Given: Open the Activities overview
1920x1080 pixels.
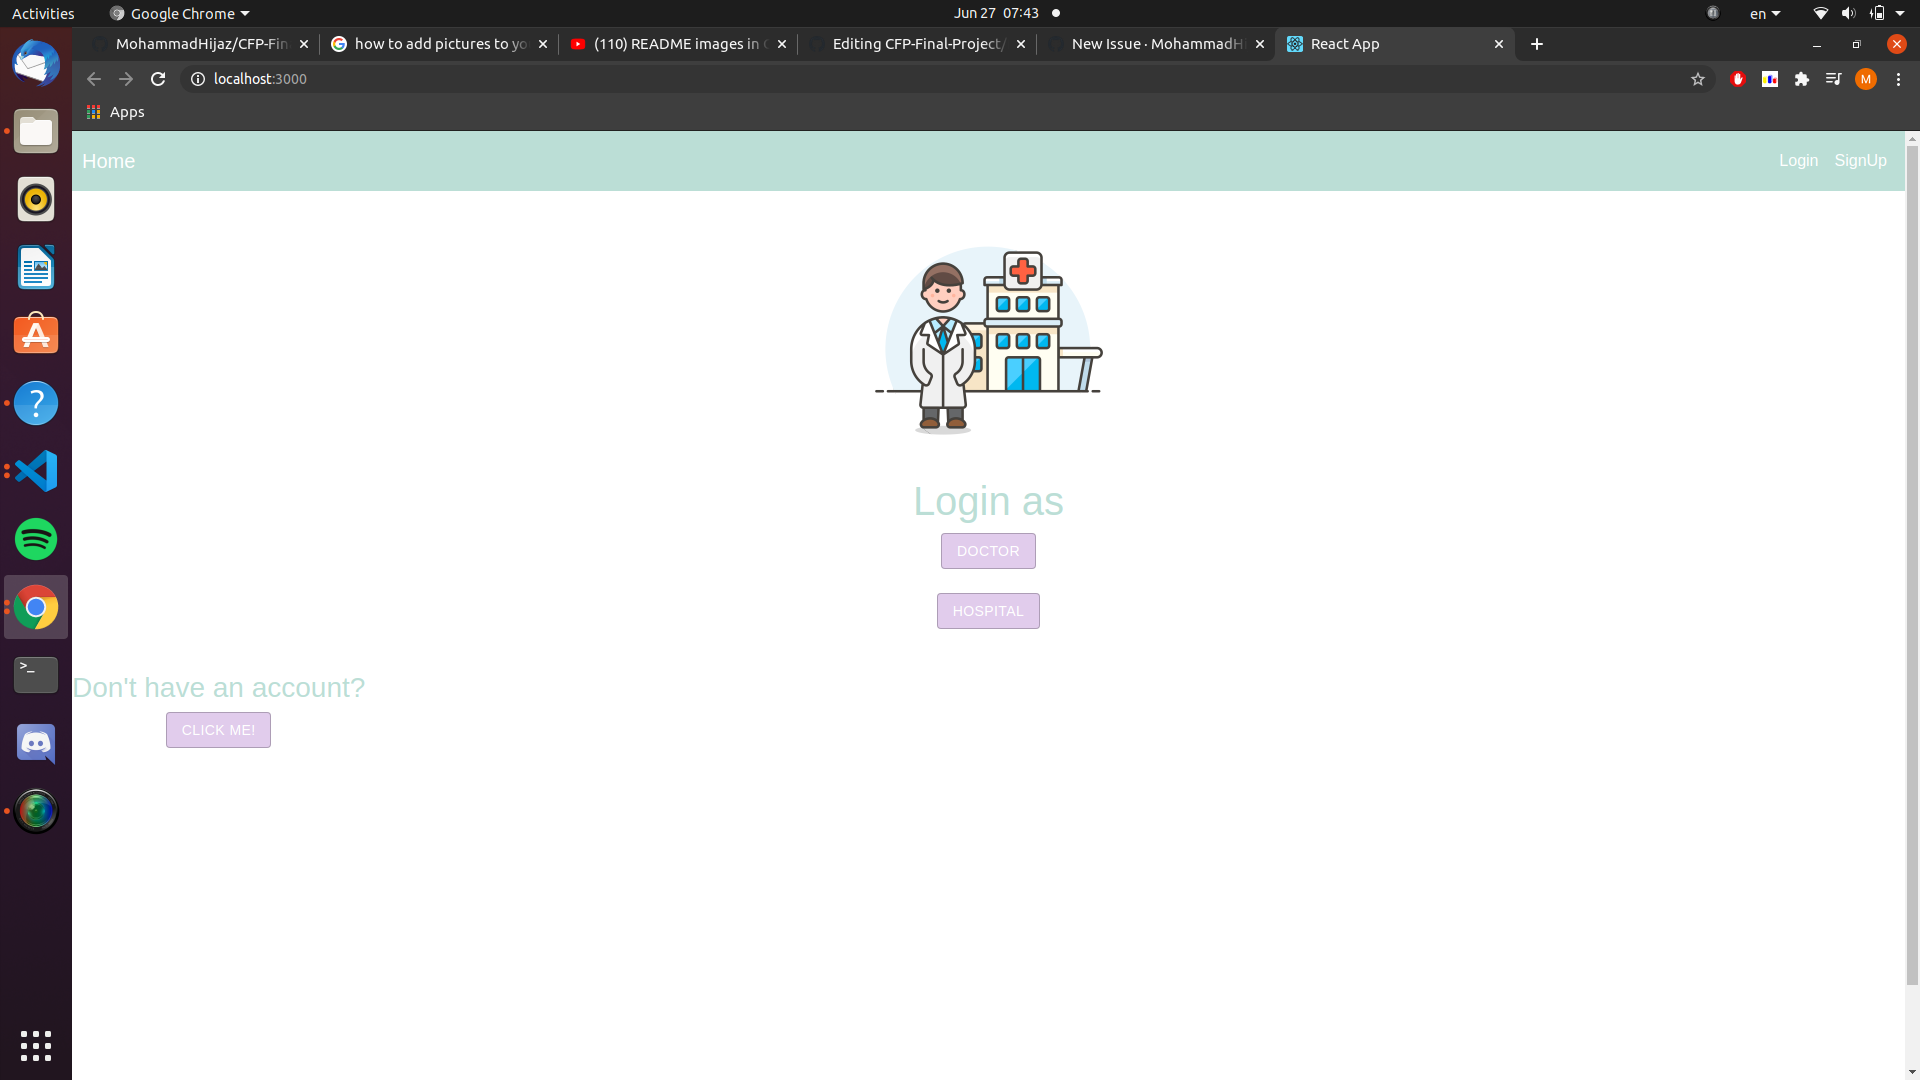Looking at the screenshot, I should (x=43, y=13).
